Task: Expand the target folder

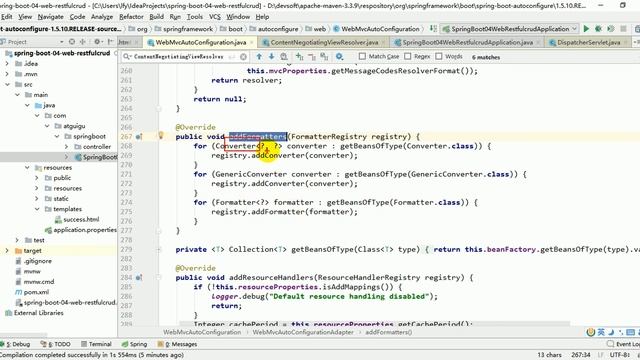Action: (x=7, y=251)
